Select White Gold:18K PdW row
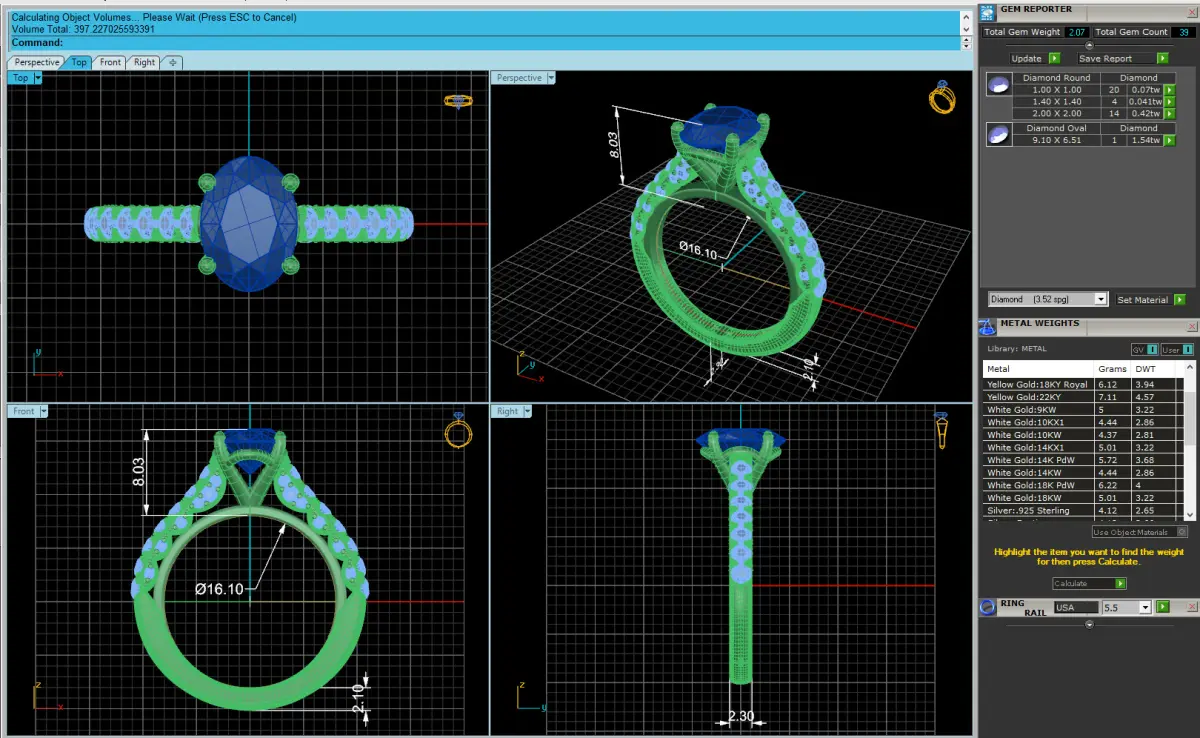Viewport: 1200px width, 738px height. 1083,485
